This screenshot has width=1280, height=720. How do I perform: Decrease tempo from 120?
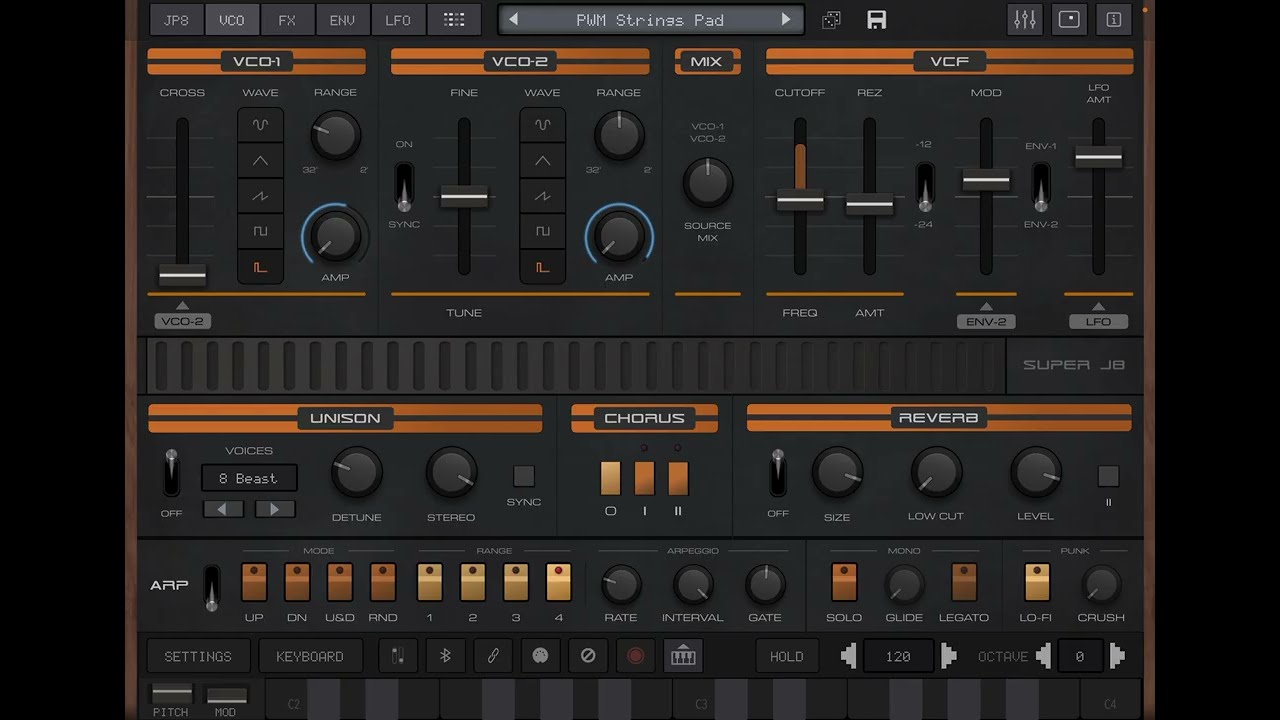click(x=849, y=656)
